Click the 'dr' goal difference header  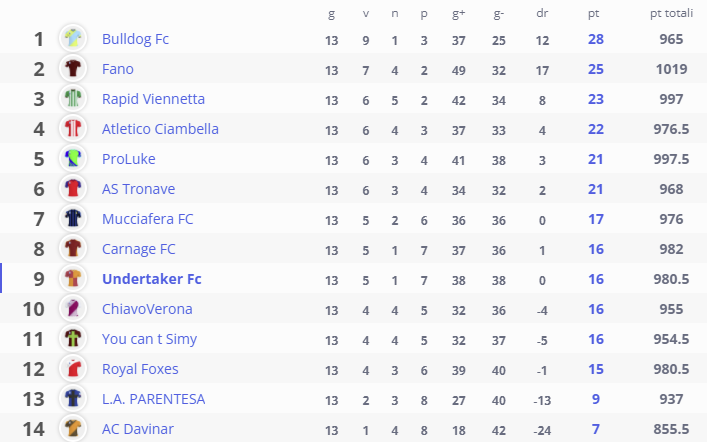pos(542,13)
